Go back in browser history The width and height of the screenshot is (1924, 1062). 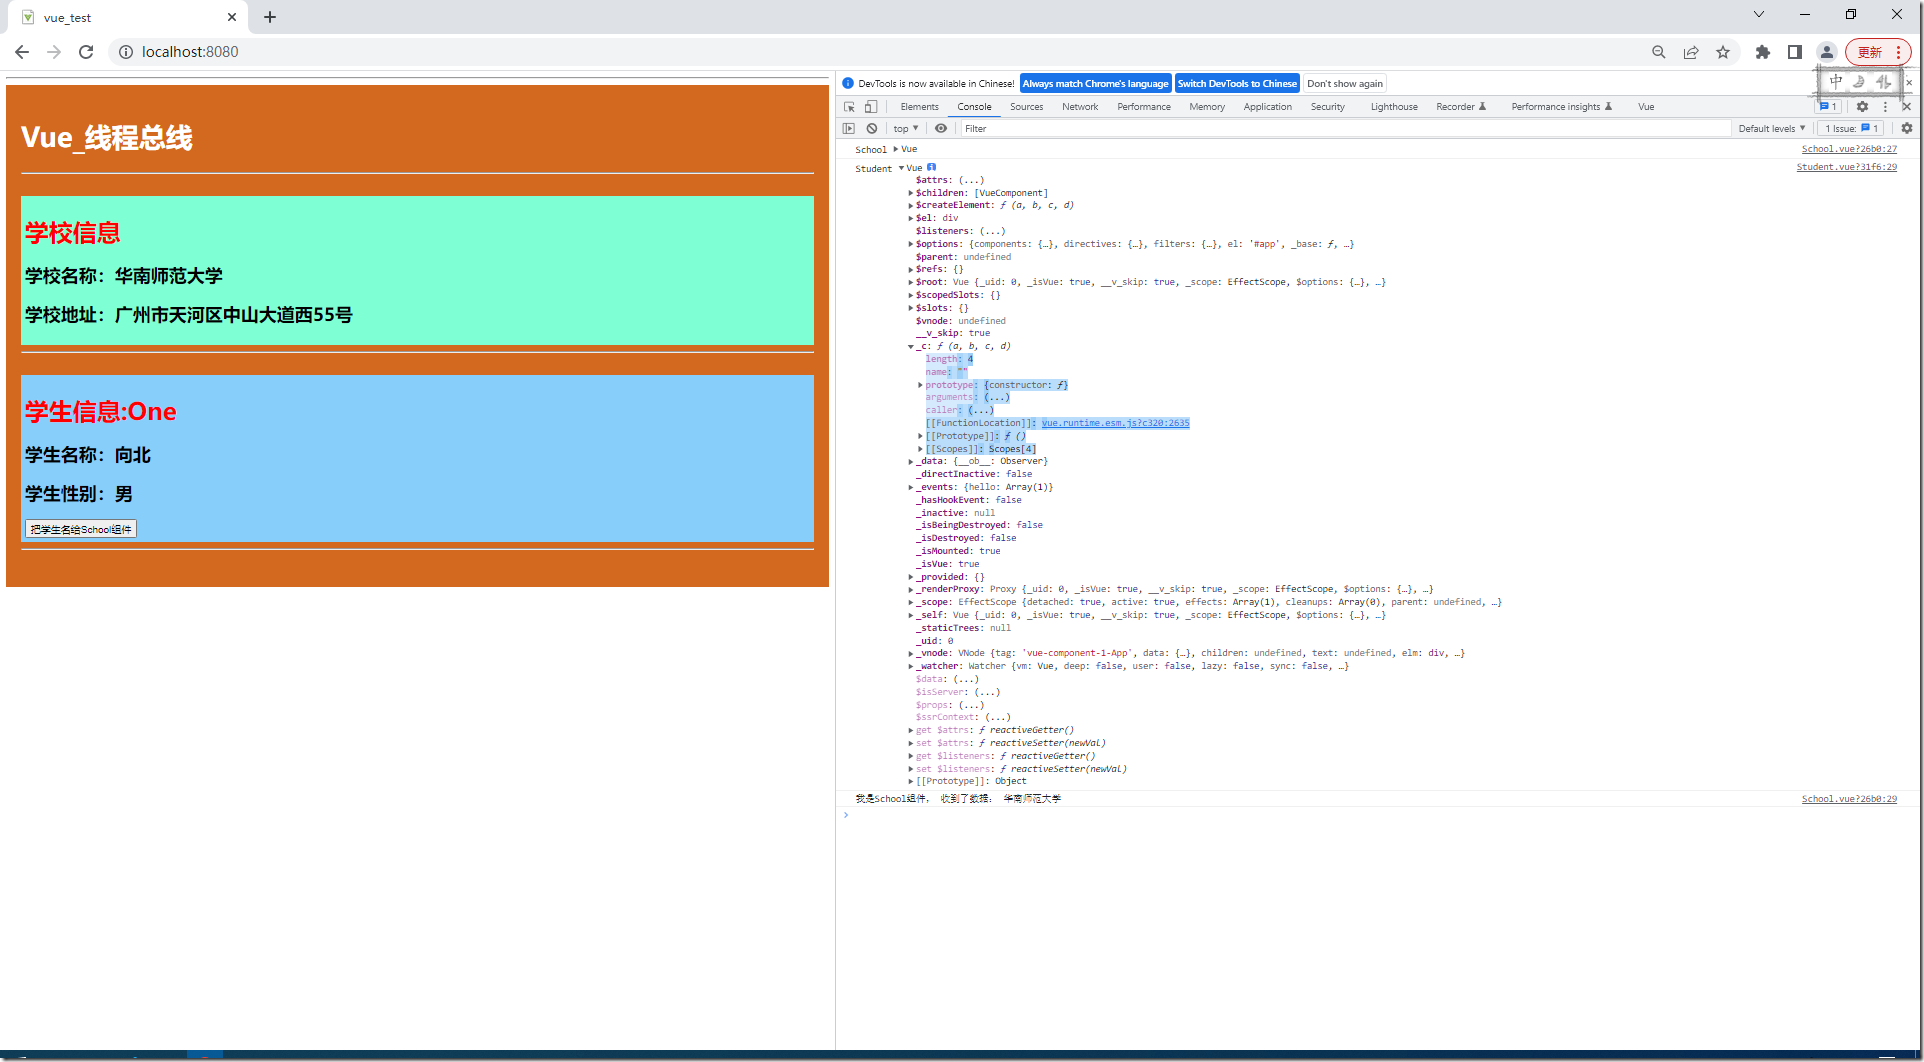click(x=22, y=52)
